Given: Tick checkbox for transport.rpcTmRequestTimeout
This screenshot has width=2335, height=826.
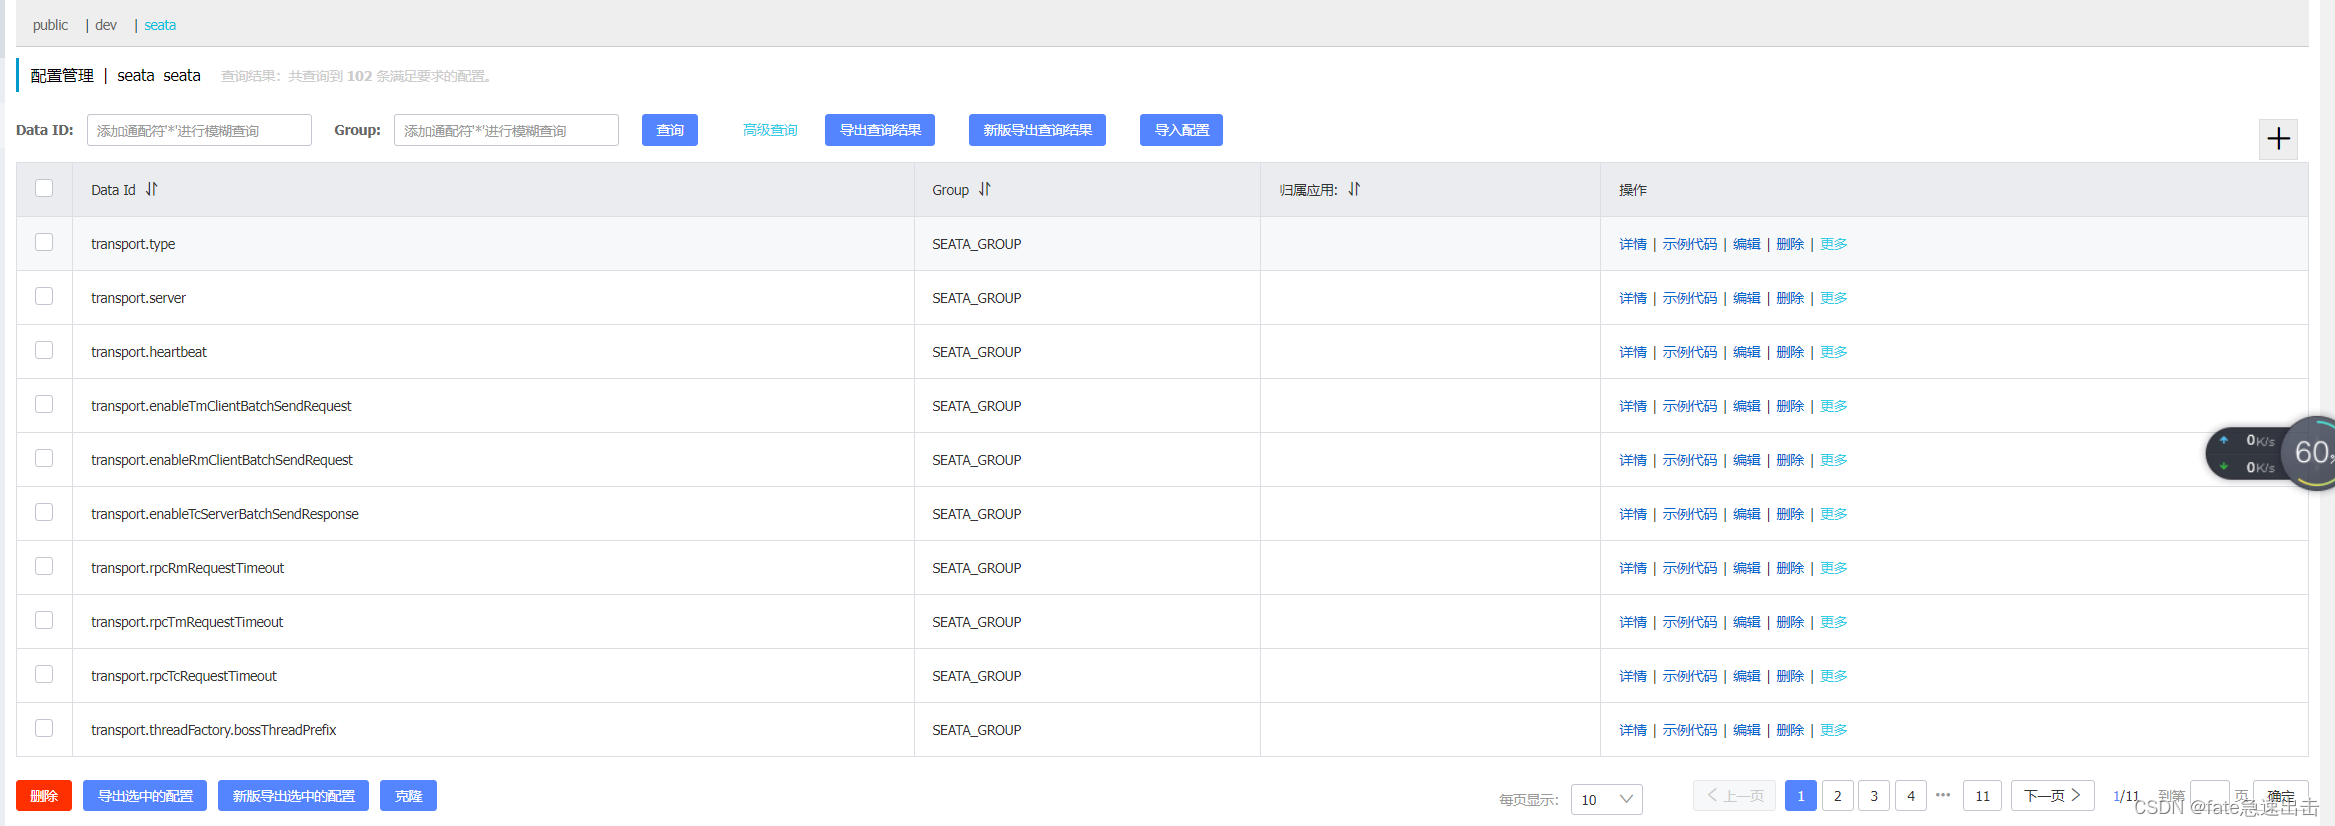Looking at the screenshot, I should click(44, 620).
